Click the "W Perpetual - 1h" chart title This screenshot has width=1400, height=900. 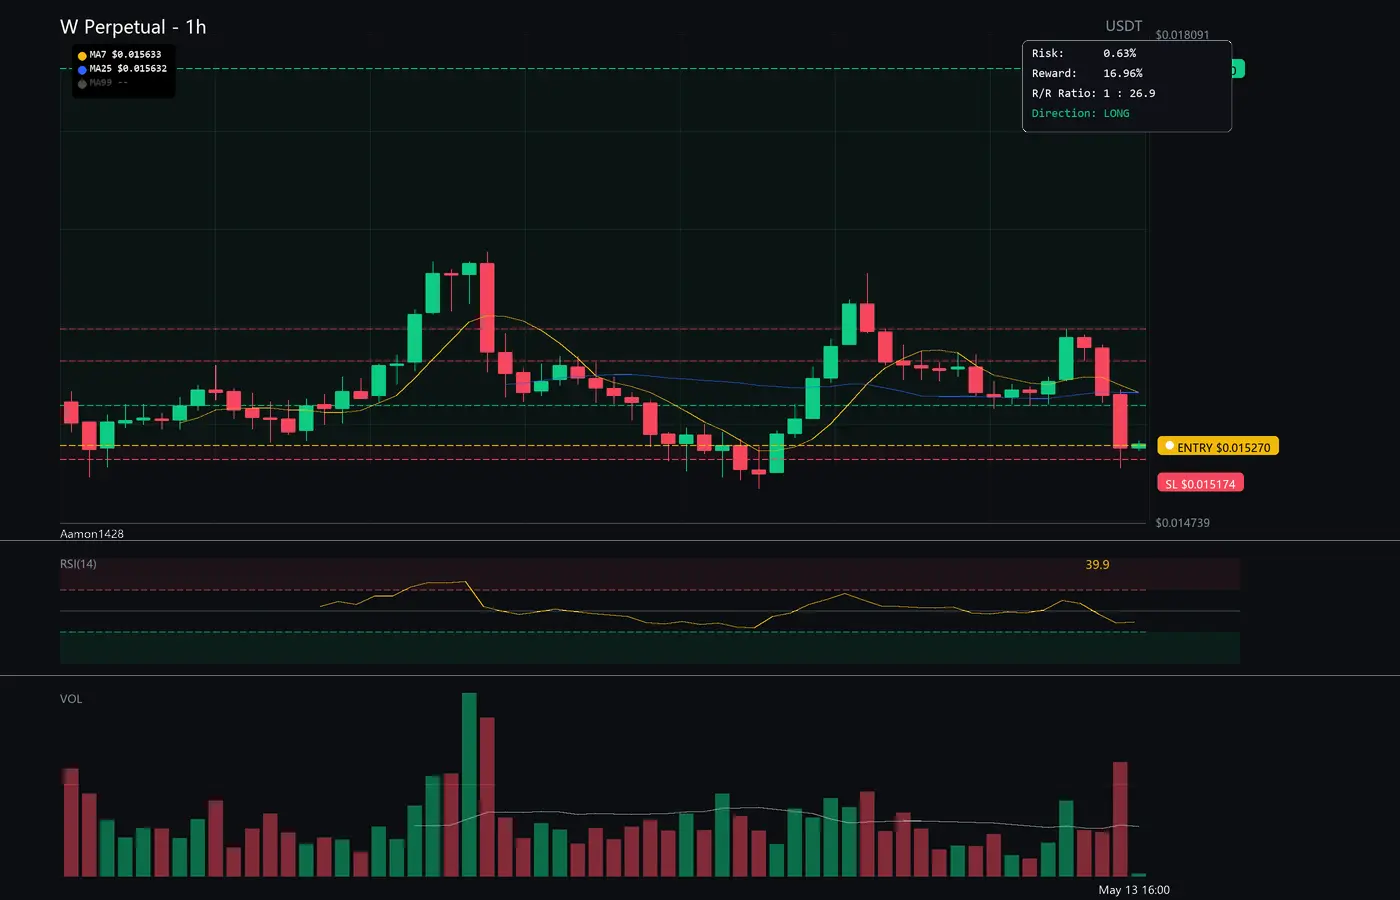pyautogui.click(x=133, y=27)
